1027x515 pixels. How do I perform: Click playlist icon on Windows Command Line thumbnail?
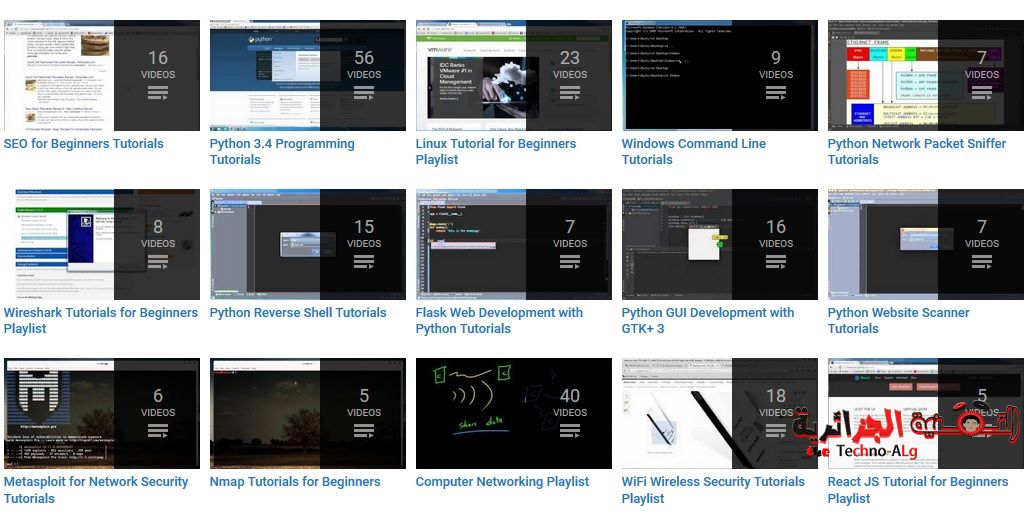click(776, 93)
